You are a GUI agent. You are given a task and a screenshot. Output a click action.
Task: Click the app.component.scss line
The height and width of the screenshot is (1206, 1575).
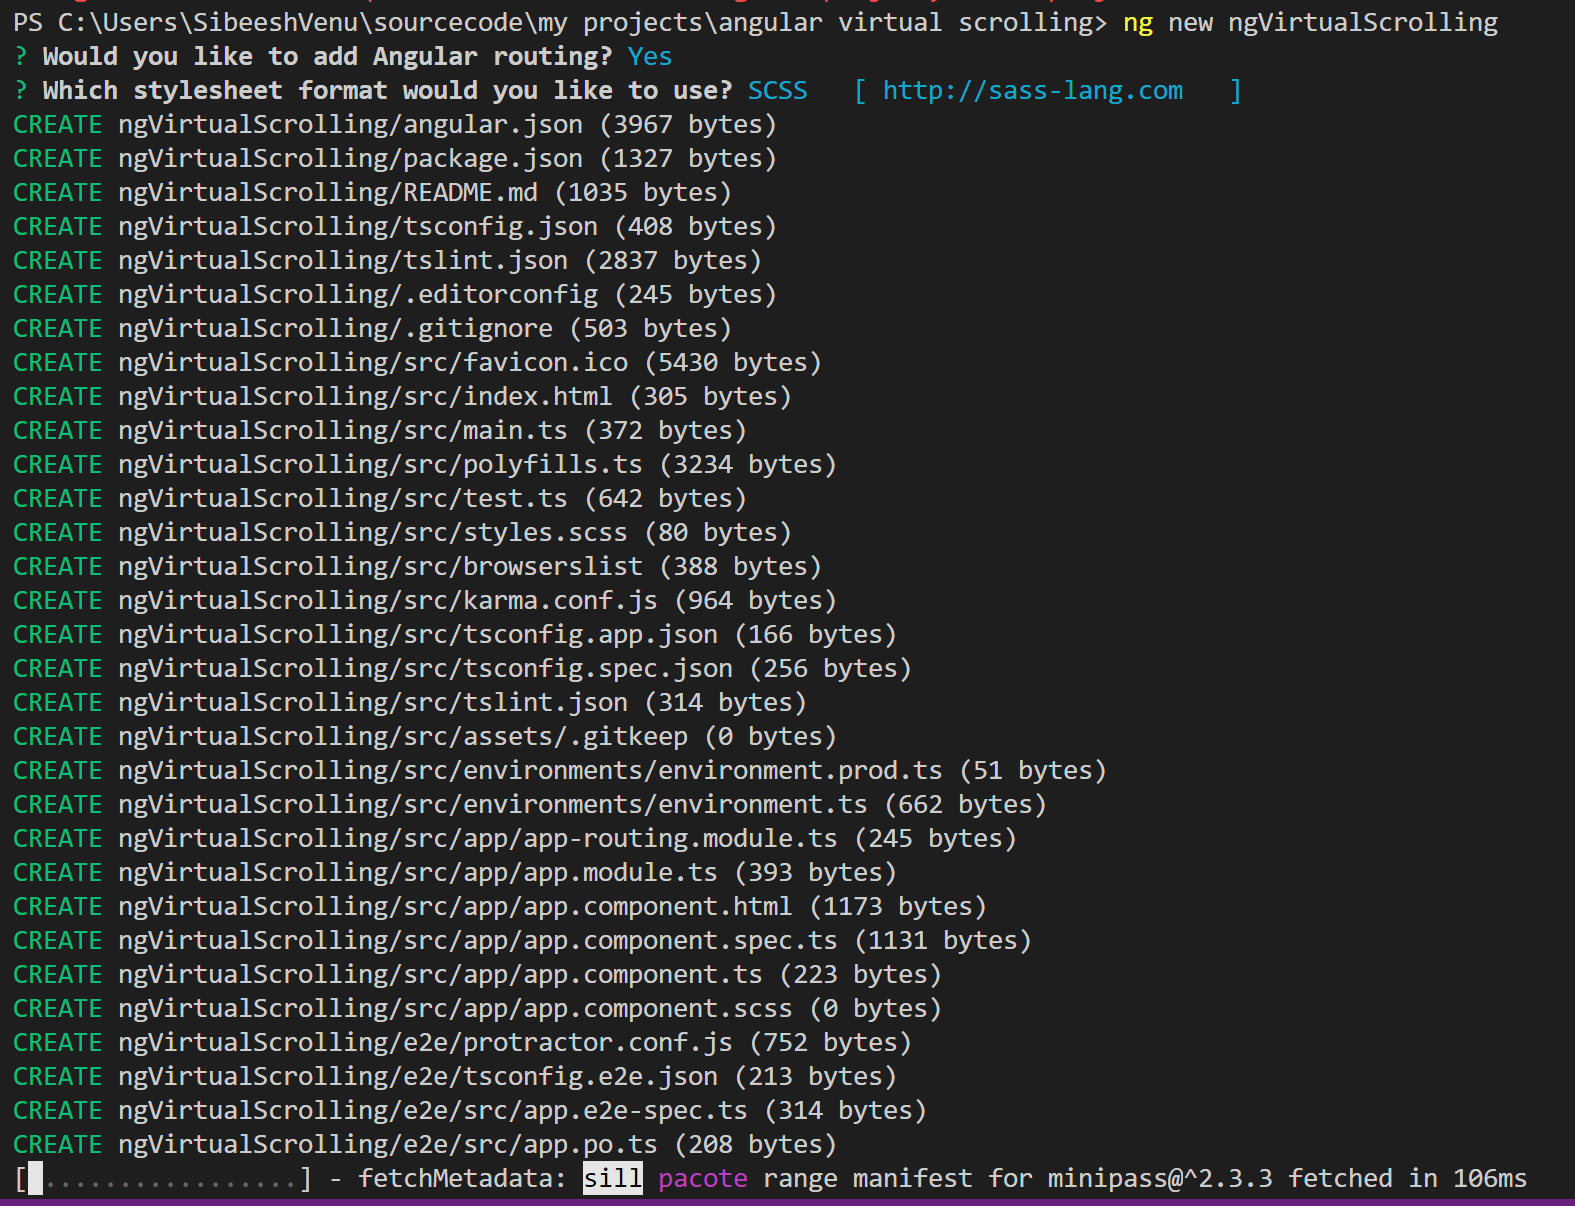[477, 1009]
